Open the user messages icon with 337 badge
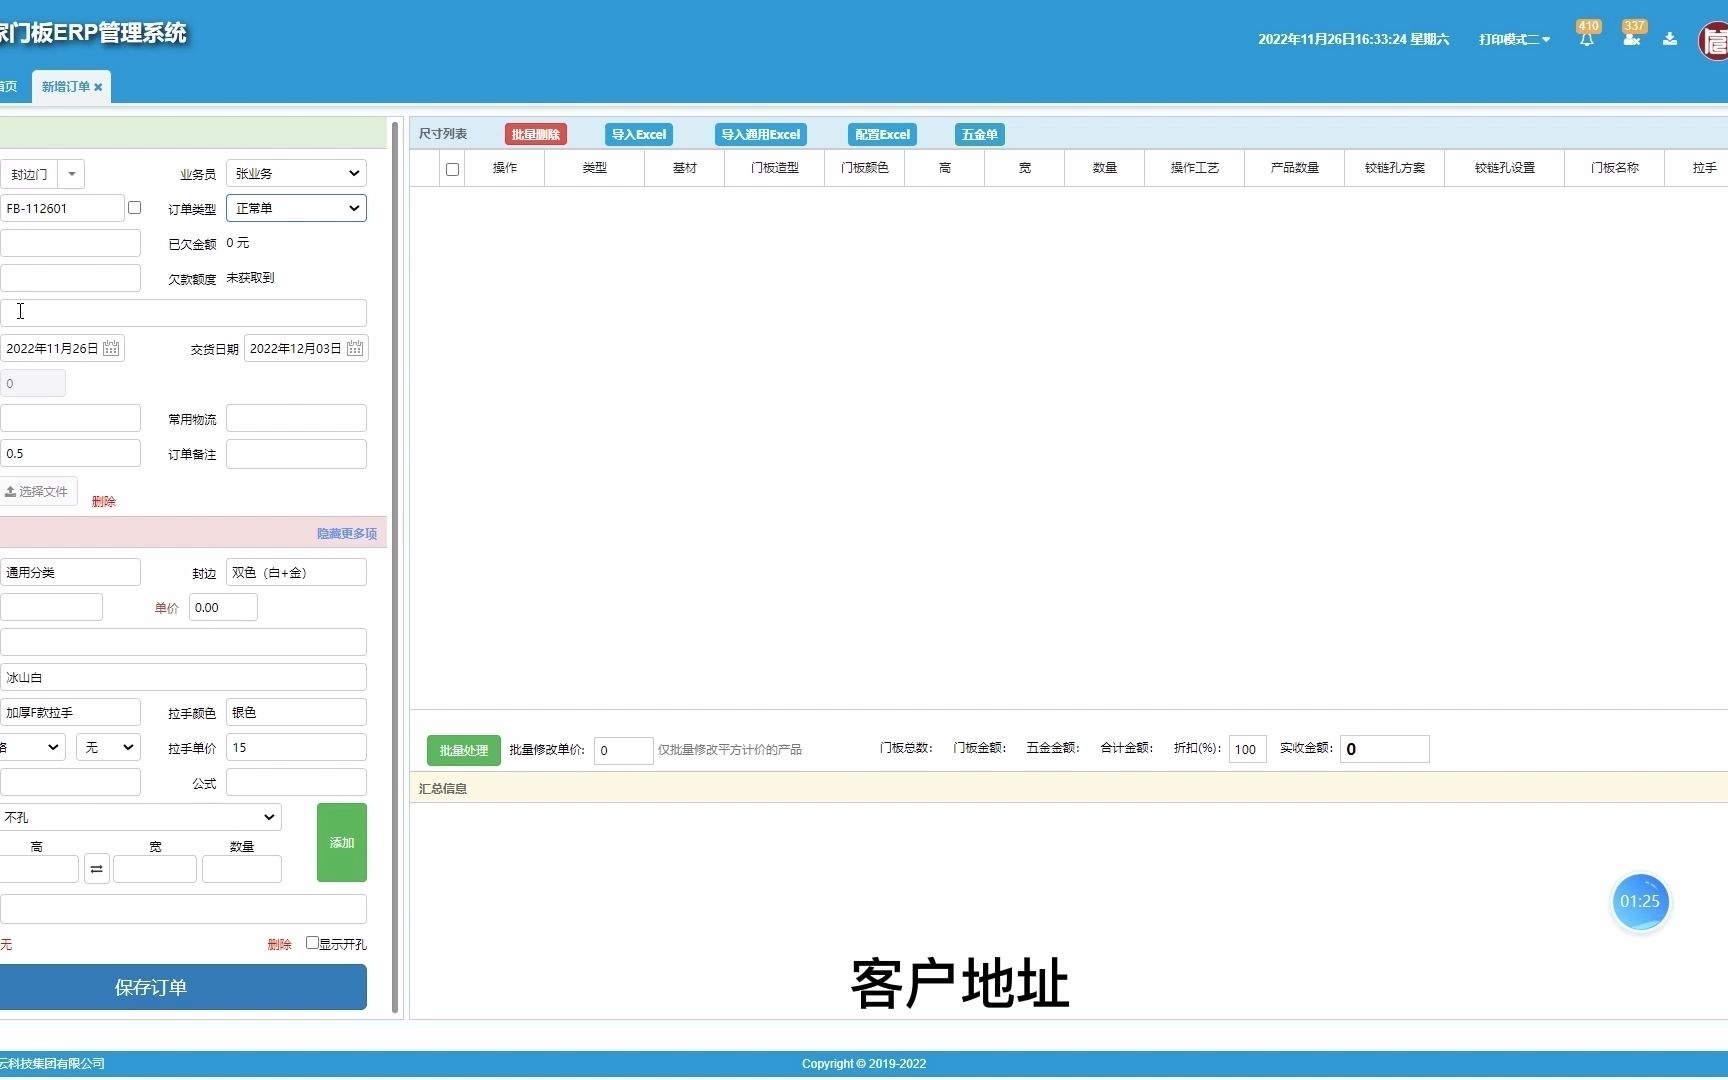The width and height of the screenshot is (1728, 1080). coord(1631,39)
